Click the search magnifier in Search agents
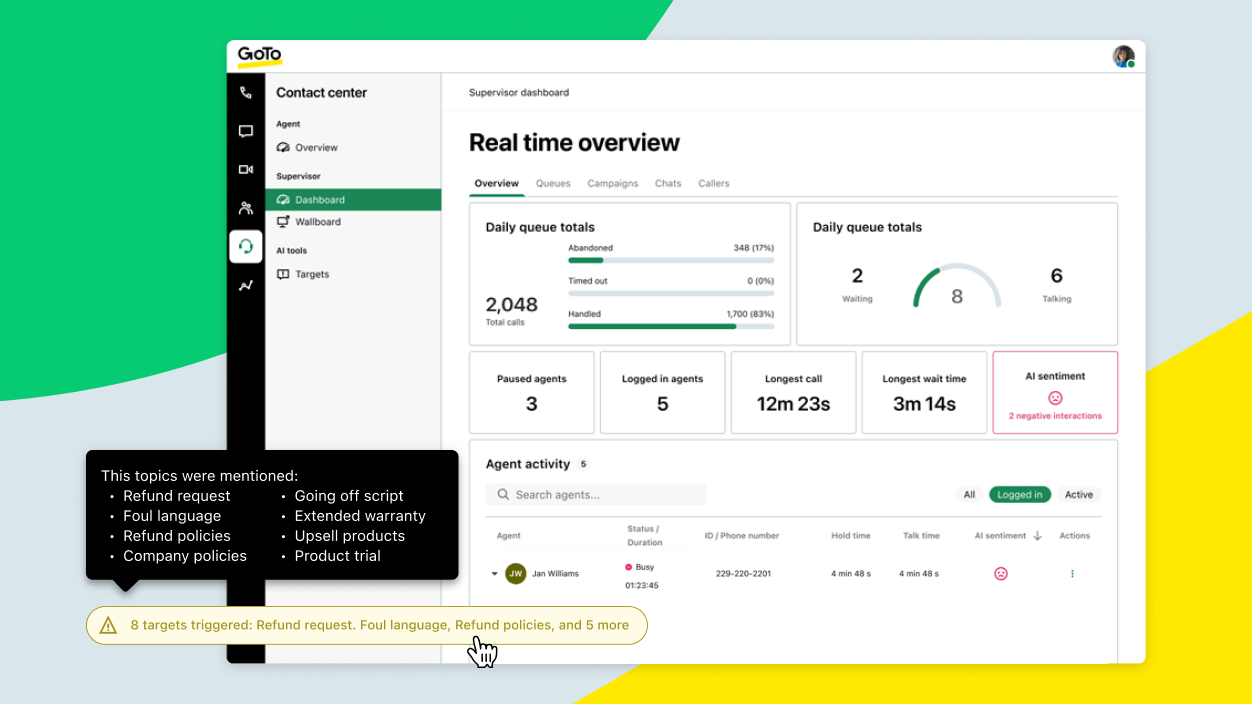The height and width of the screenshot is (704, 1252). (503, 494)
